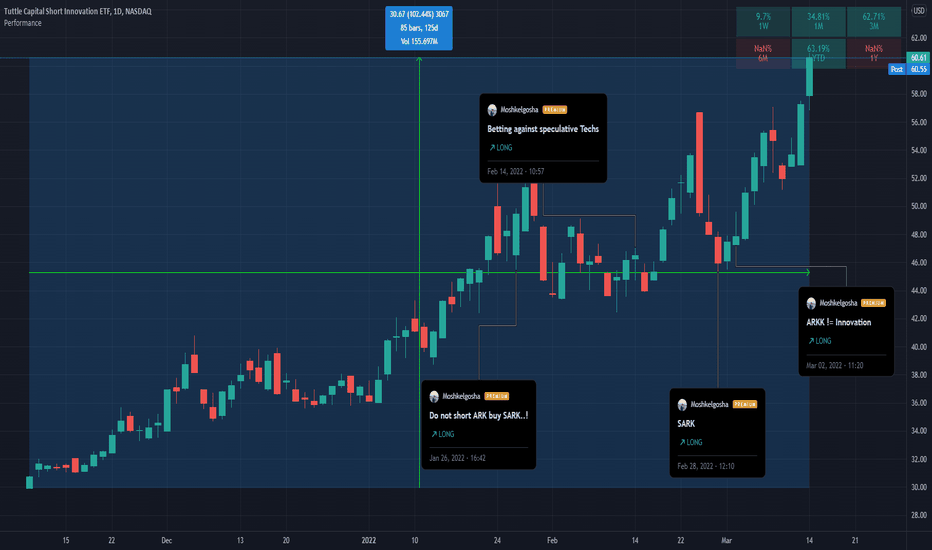
Task: Click LONG arrow icon on Feb 14 idea card
Action: point(492,147)
